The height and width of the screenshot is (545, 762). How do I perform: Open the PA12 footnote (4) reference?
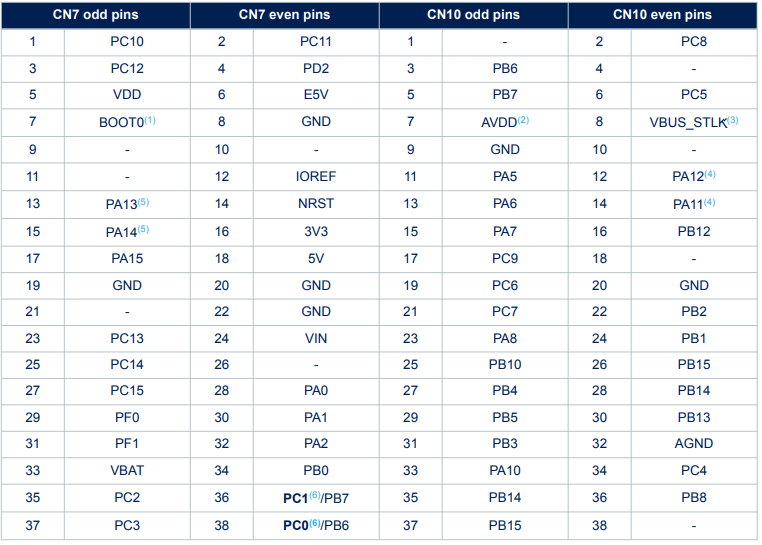710,174
